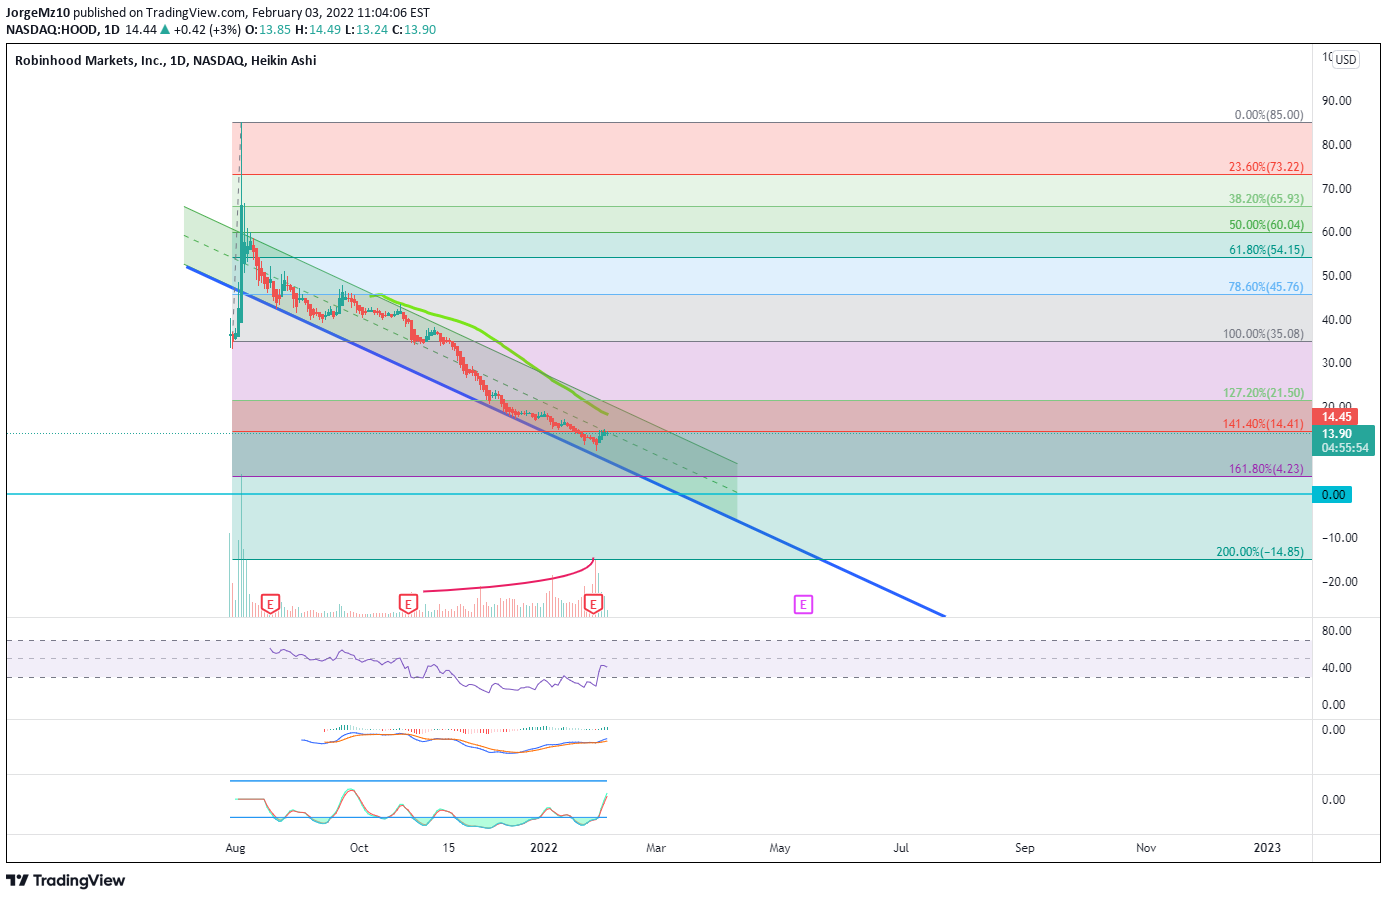
Task: Click the Robinhood Markets chart title
Action: [166, 61]
